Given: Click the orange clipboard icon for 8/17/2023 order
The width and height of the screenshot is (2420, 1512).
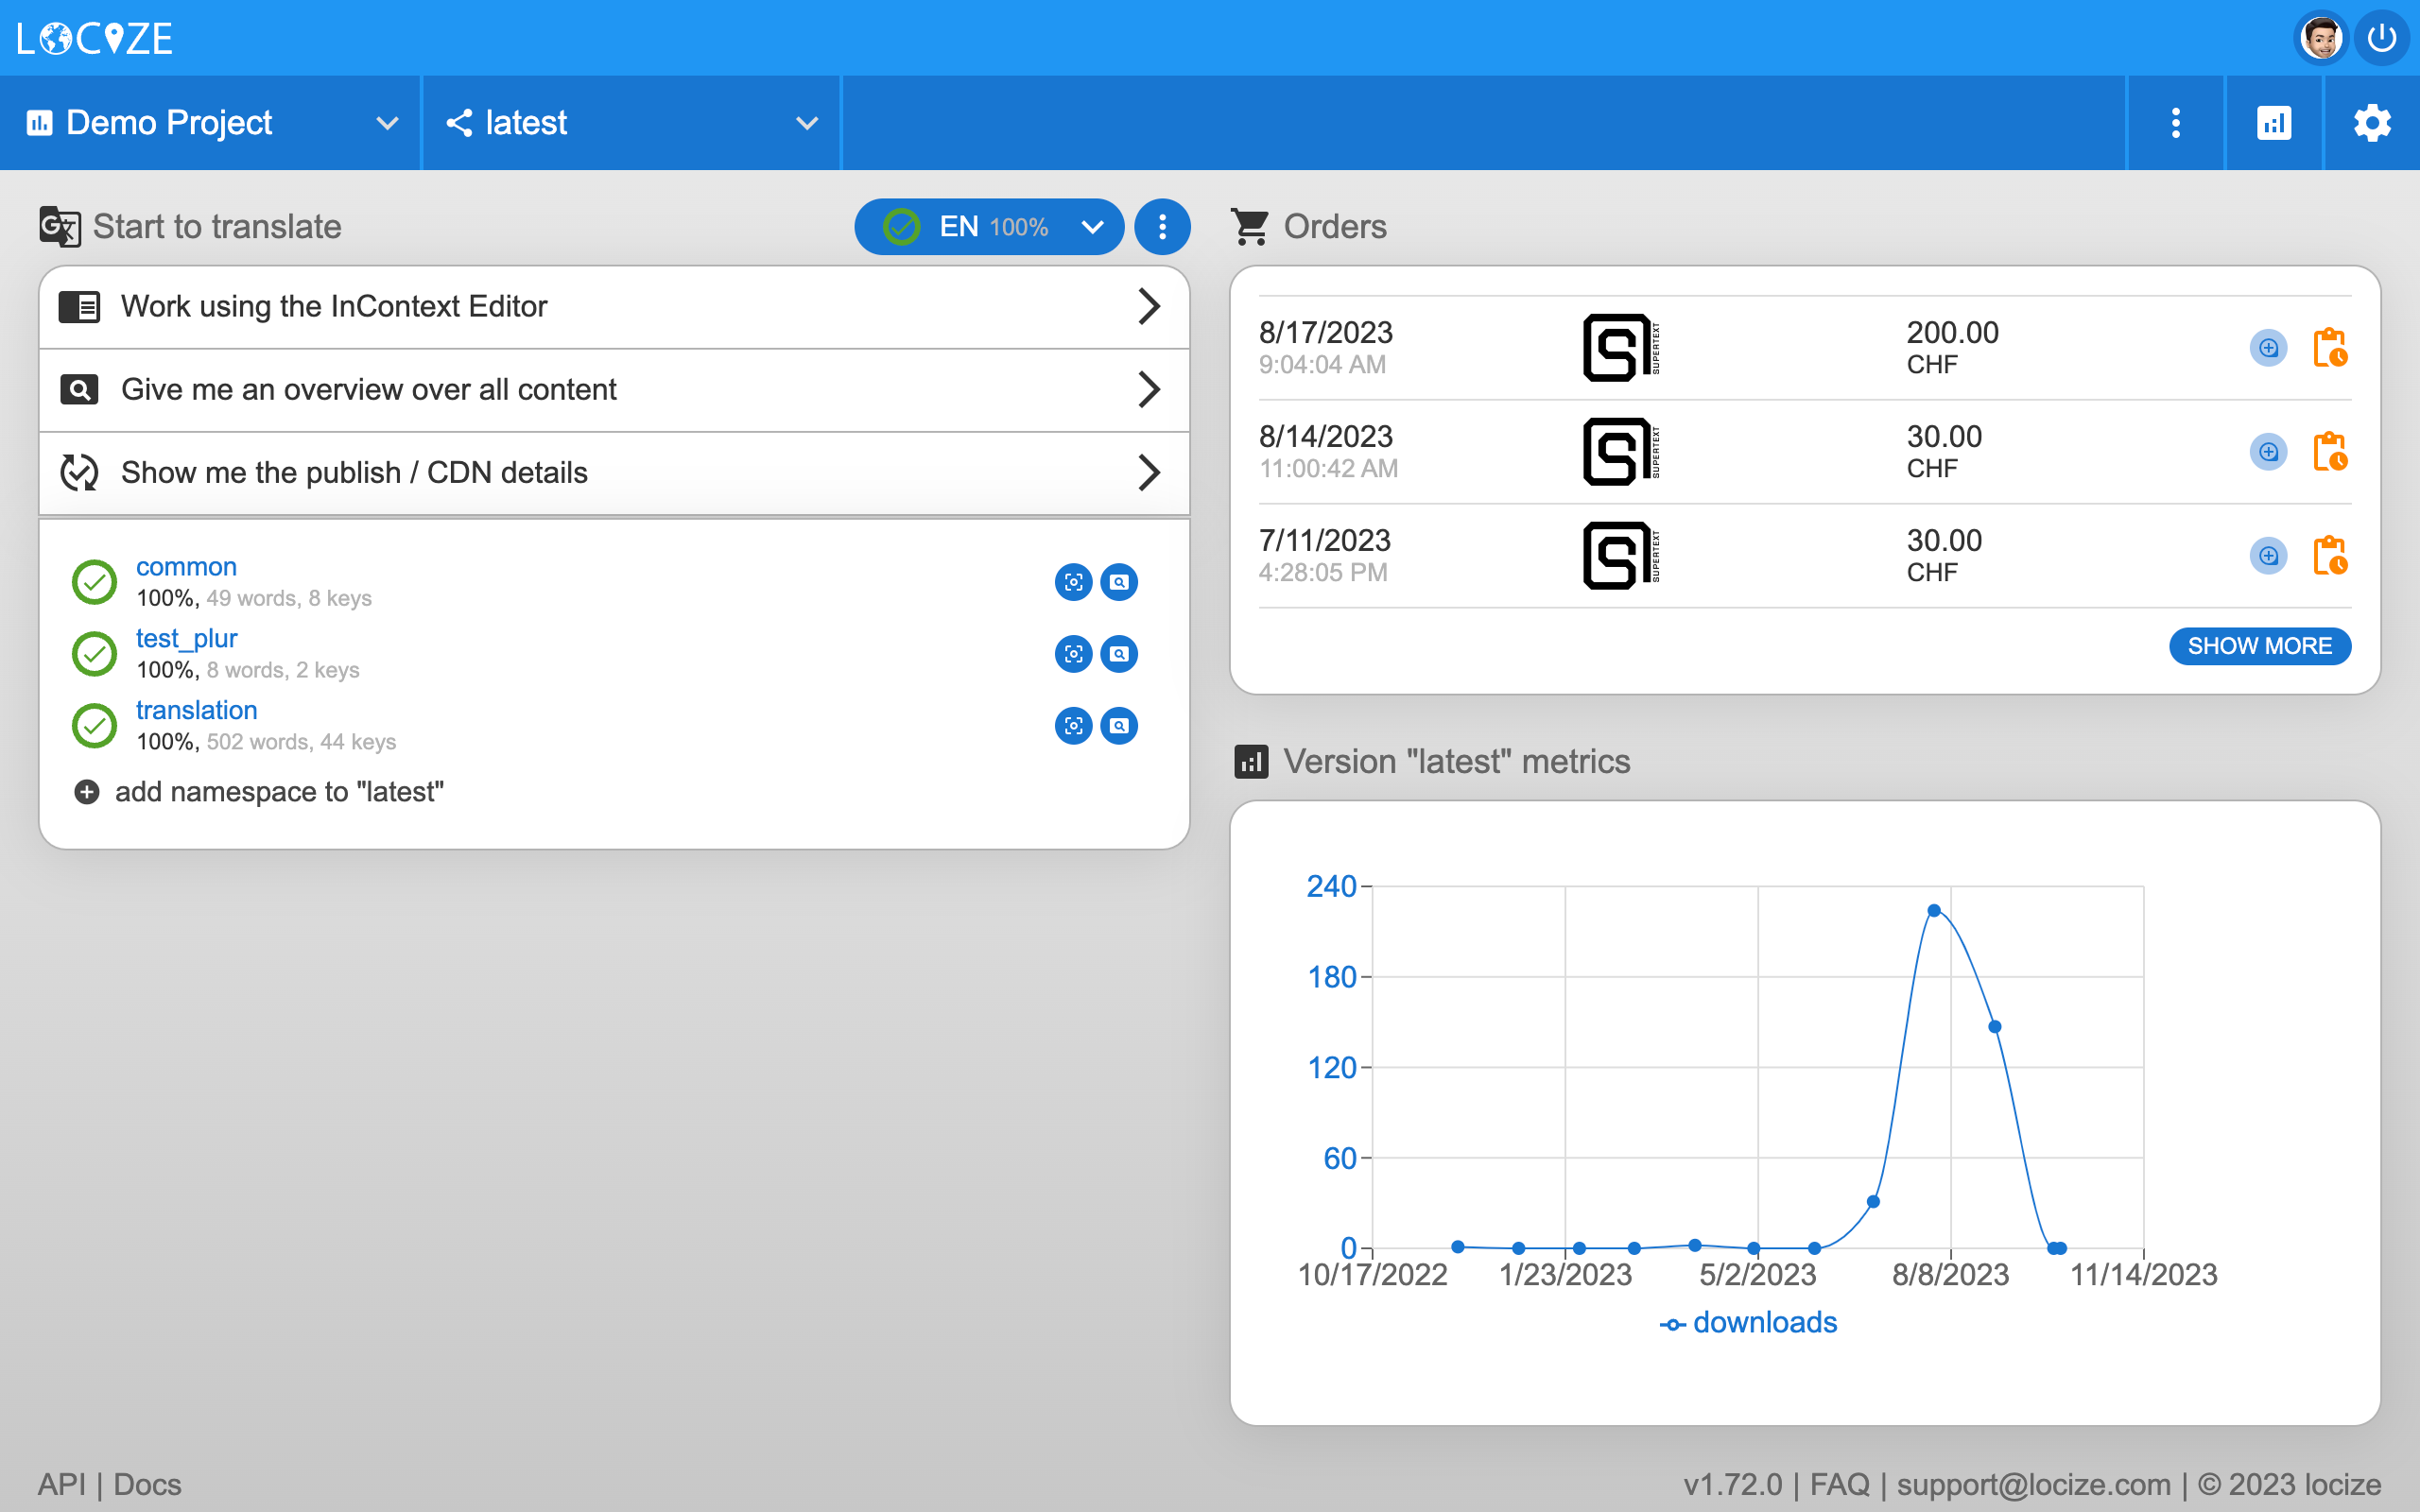Looking at the screenshot, I should click(2329, 348).
